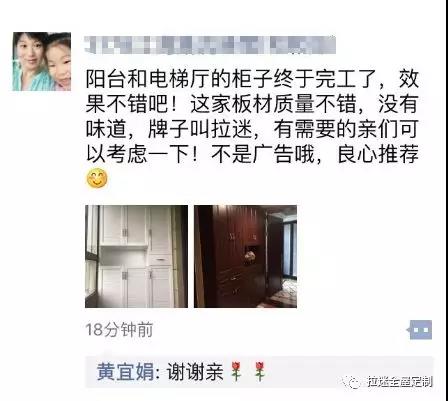Click the phrase 不是广告哦 in the post
Viewport: 448px width, 401px height.
click(x=263, y=155)
